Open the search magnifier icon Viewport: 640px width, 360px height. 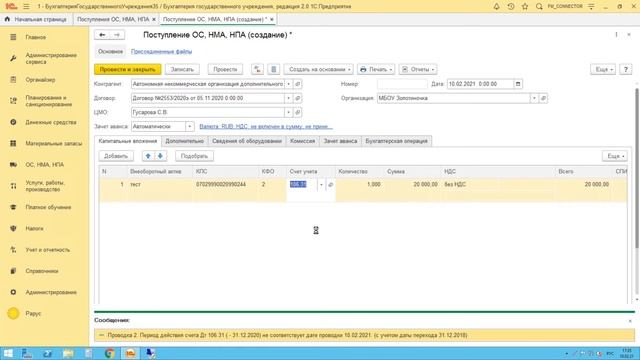click(x=539, y=7)
